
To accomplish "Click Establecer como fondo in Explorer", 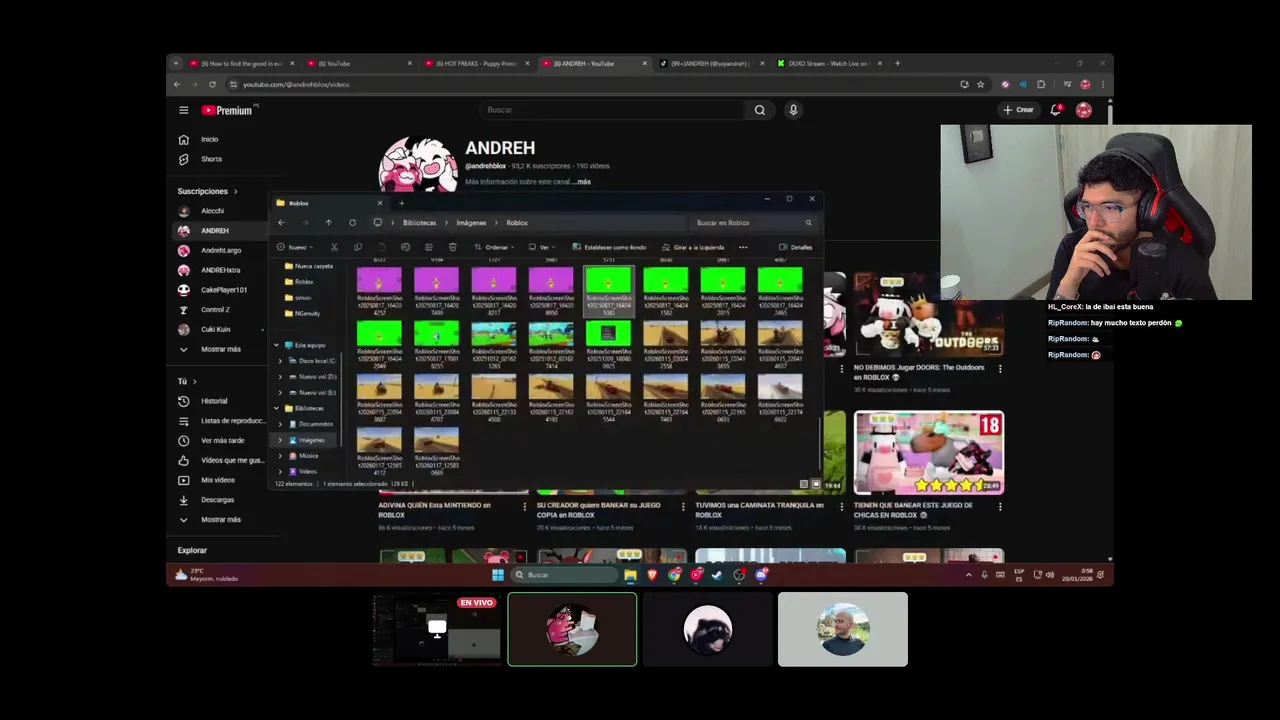I will [609, 247].
